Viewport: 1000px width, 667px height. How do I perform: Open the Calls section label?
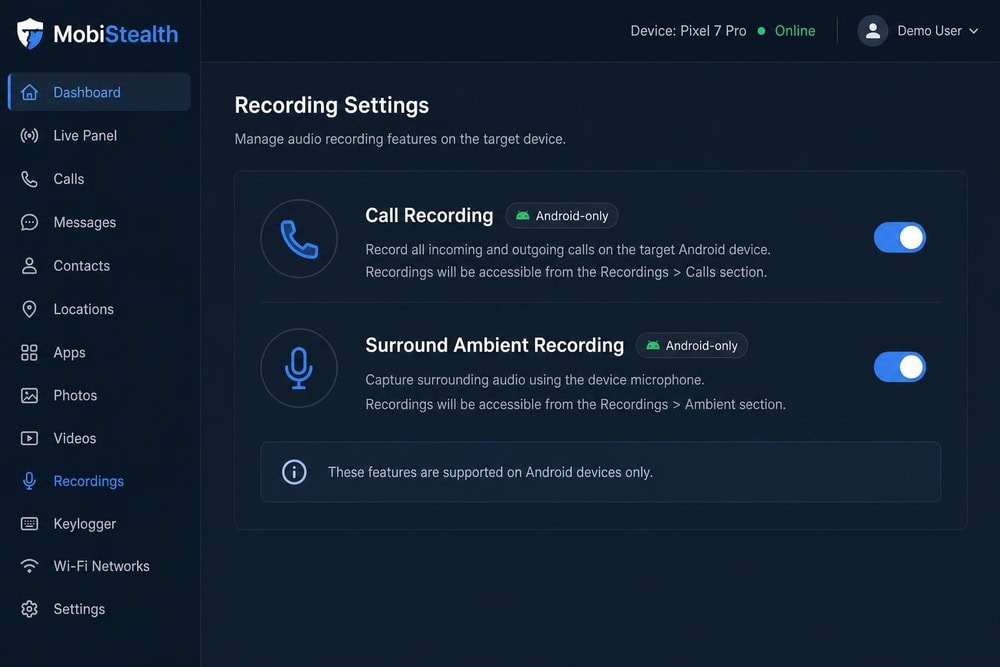pyautogui.click(x=69, y=179)
